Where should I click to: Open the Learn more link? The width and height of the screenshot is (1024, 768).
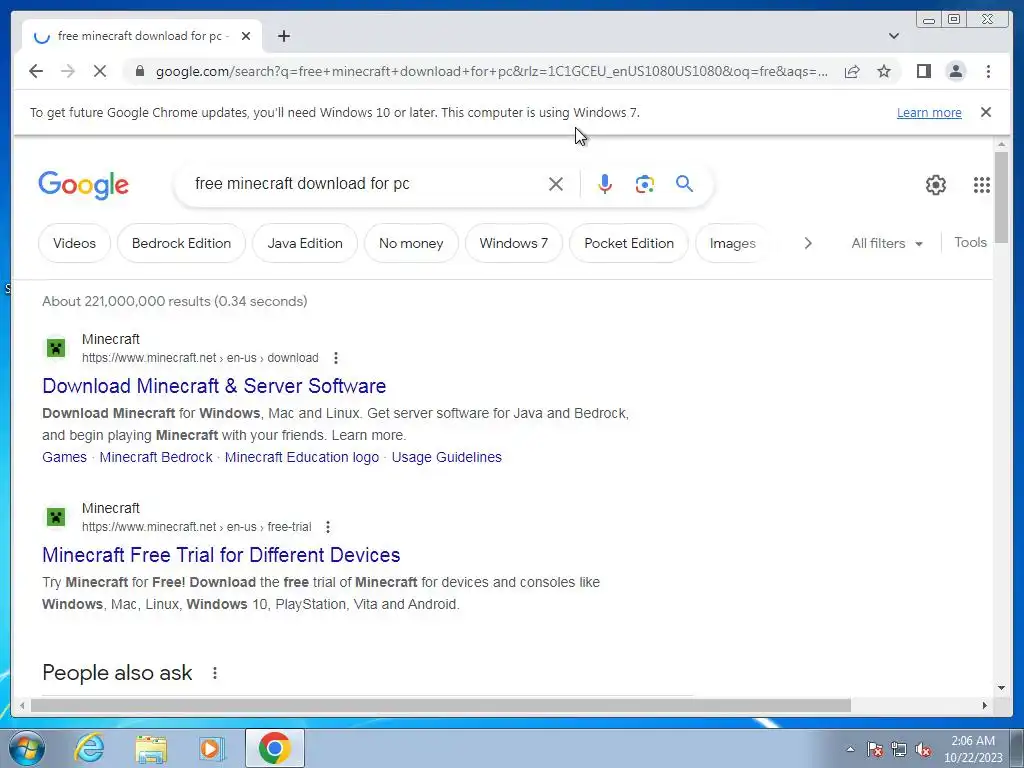[x=929, y=112]
